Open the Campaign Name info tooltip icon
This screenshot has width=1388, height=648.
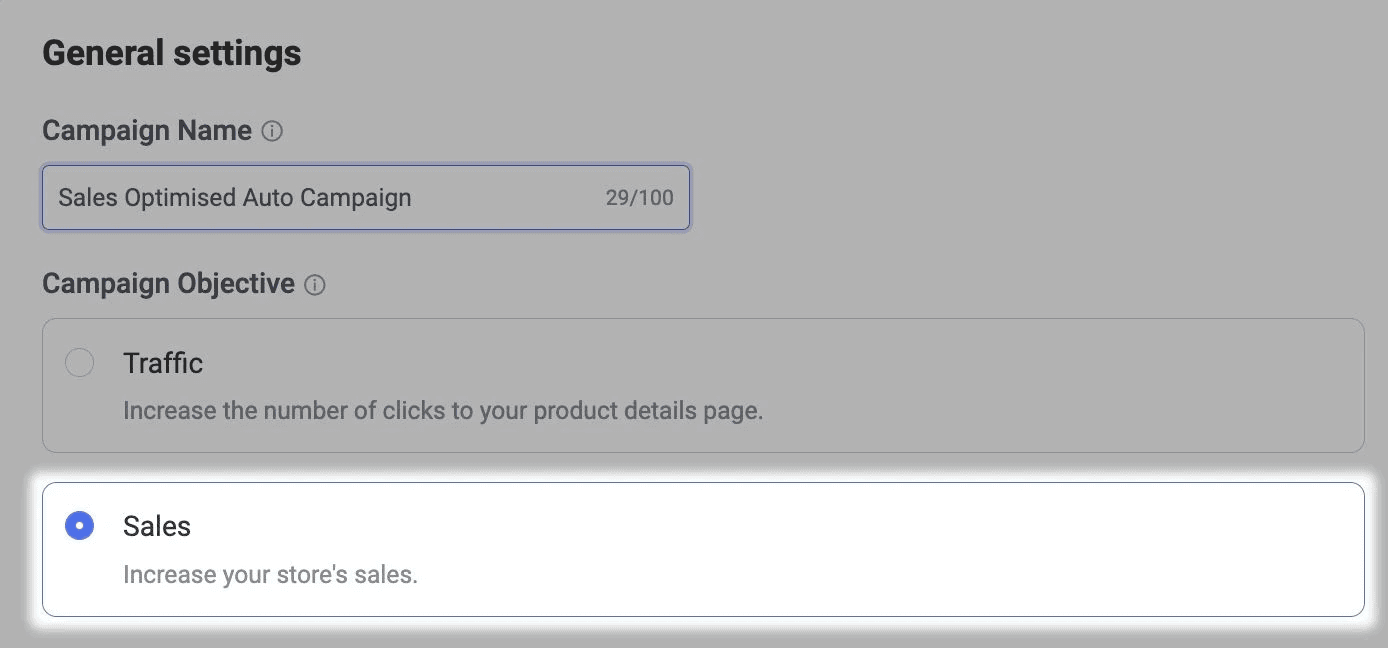272,131
